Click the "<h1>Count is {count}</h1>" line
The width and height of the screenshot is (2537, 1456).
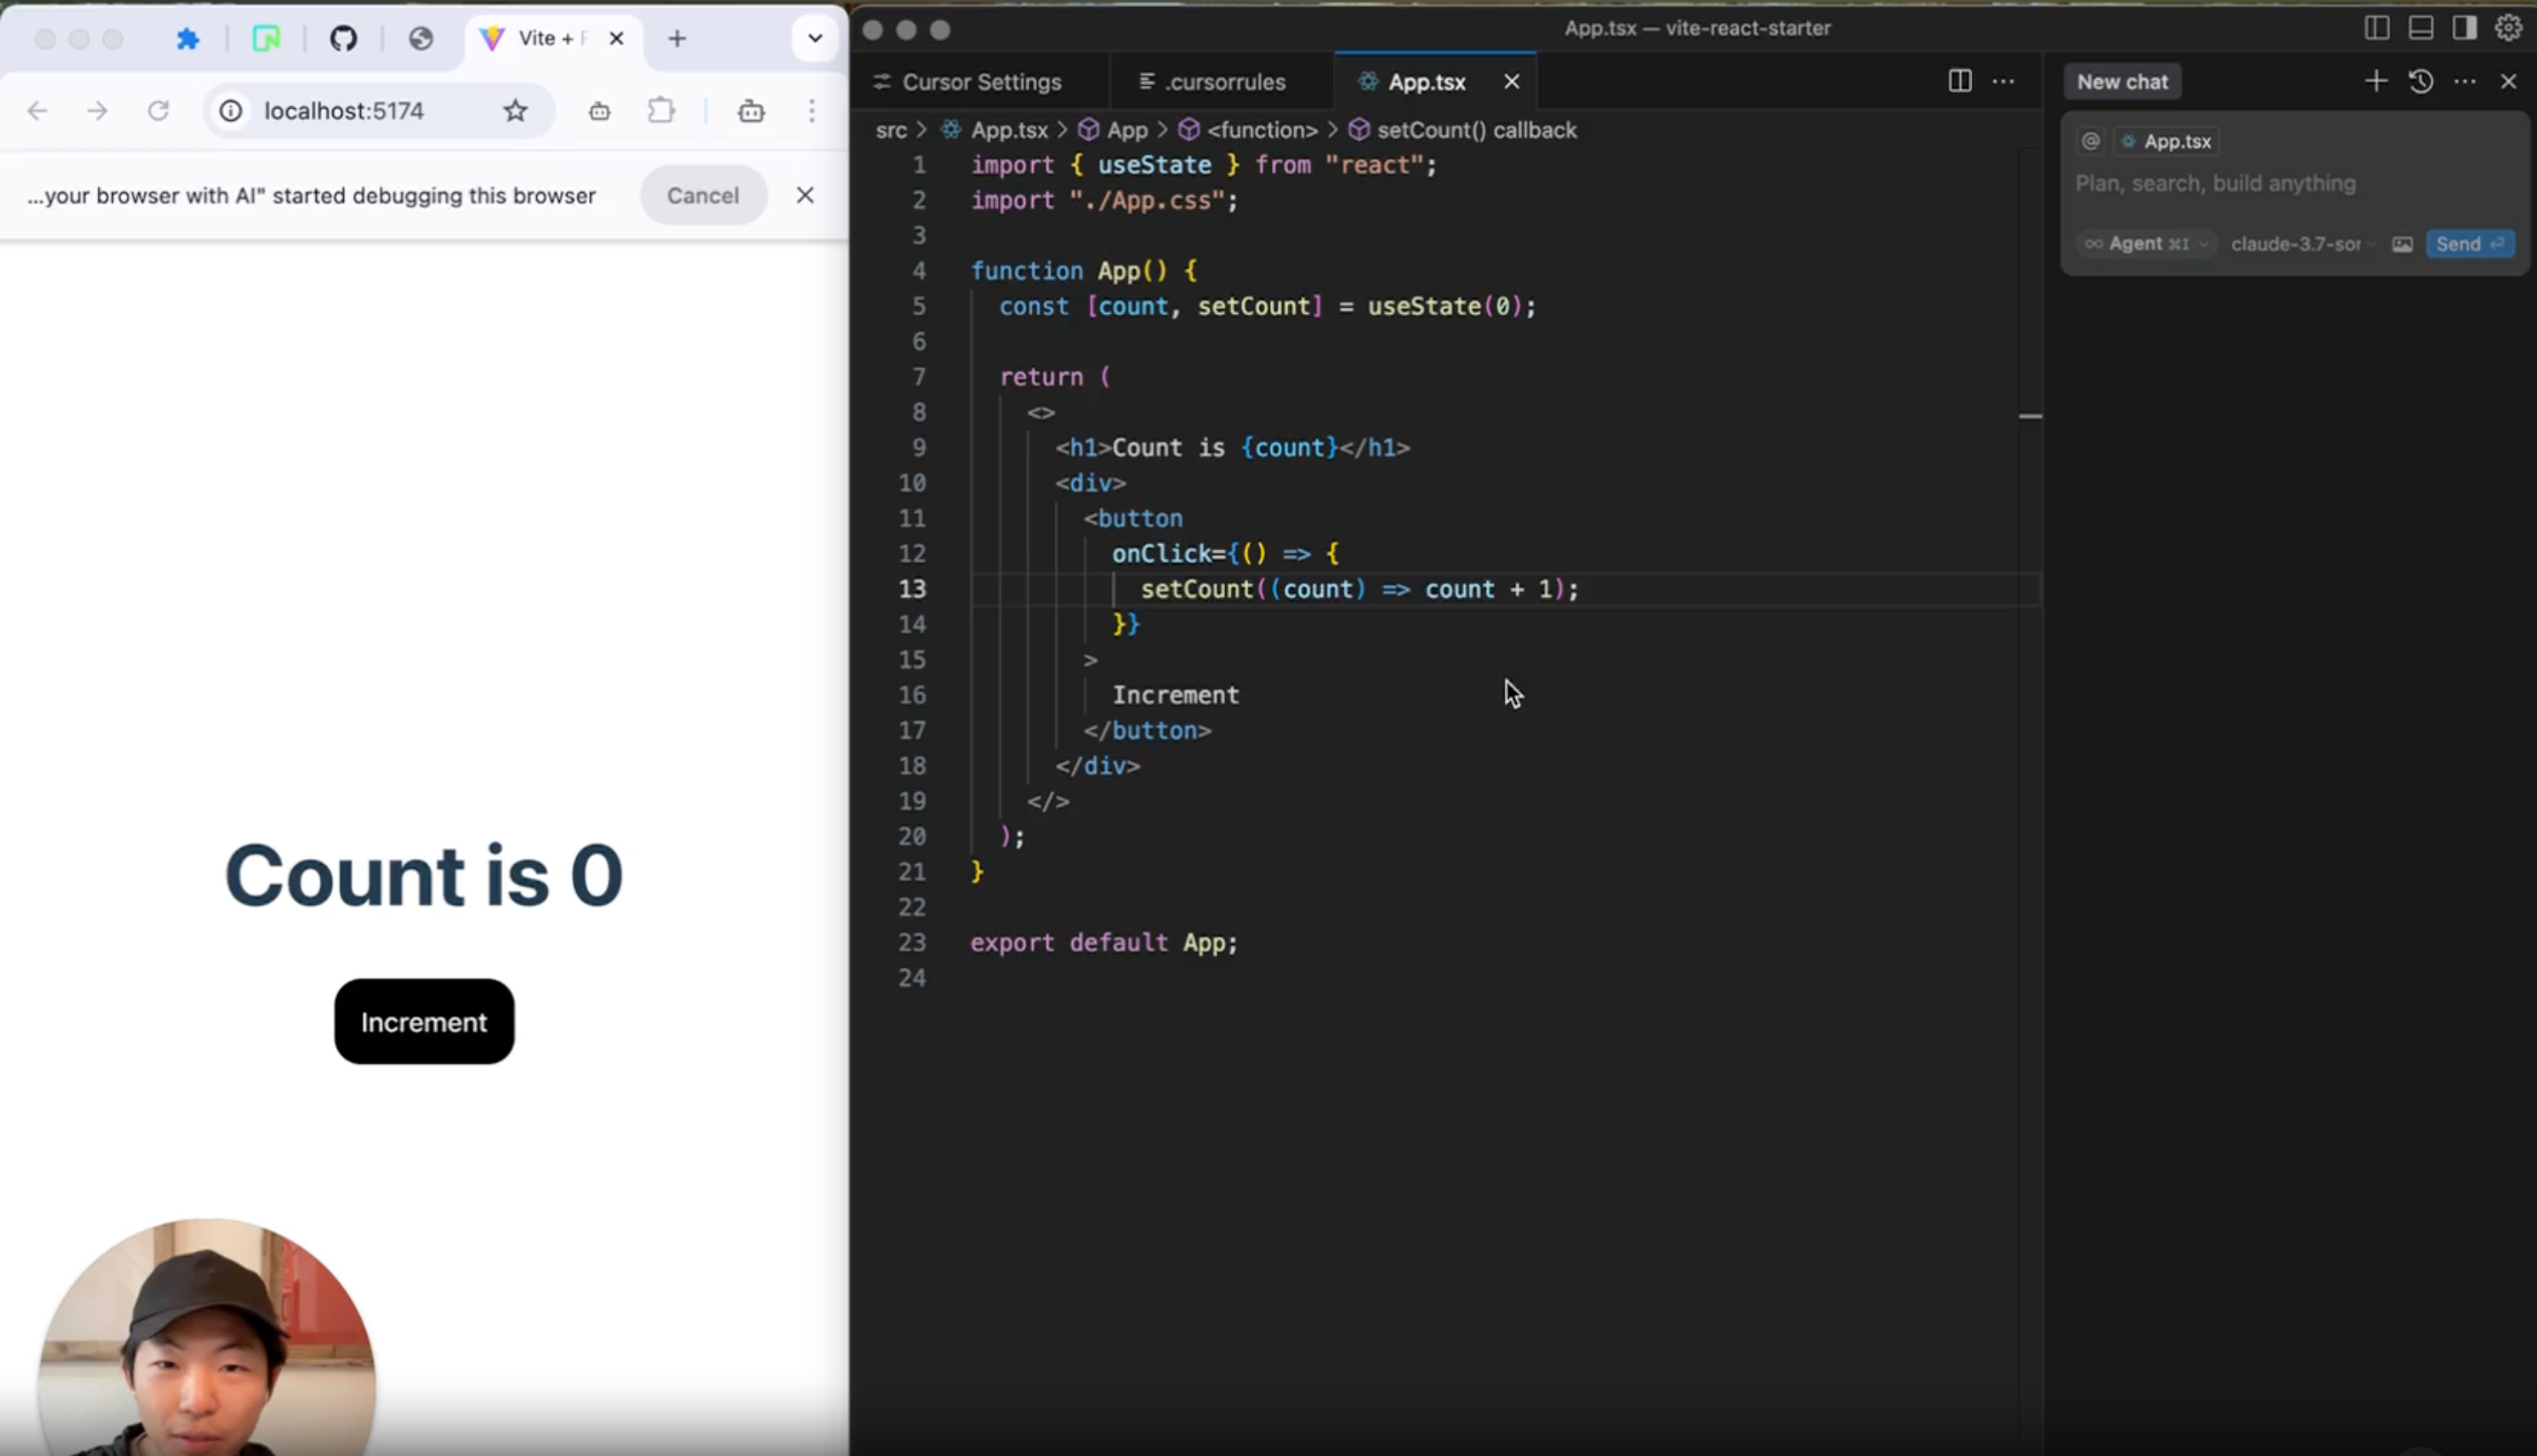(1233, 448)
